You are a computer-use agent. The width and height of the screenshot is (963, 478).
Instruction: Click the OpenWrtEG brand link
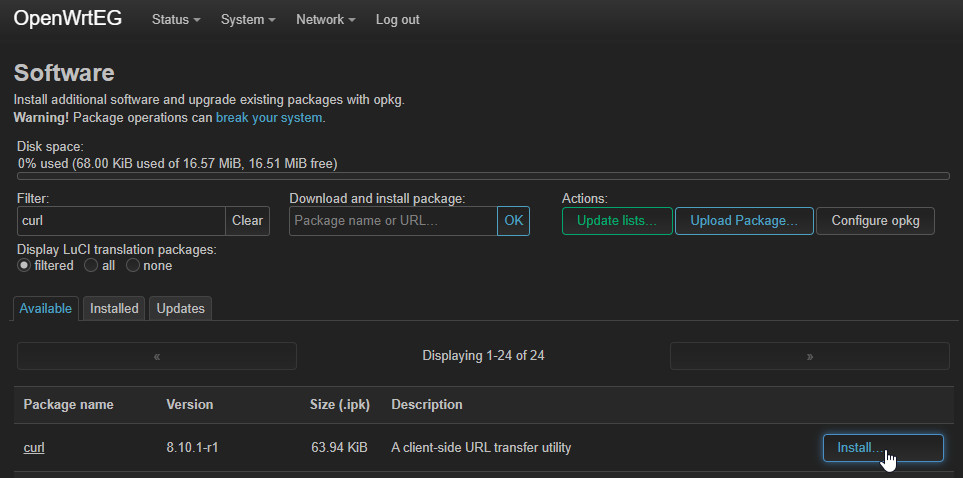pyautogui.click(x=68, y=19)
